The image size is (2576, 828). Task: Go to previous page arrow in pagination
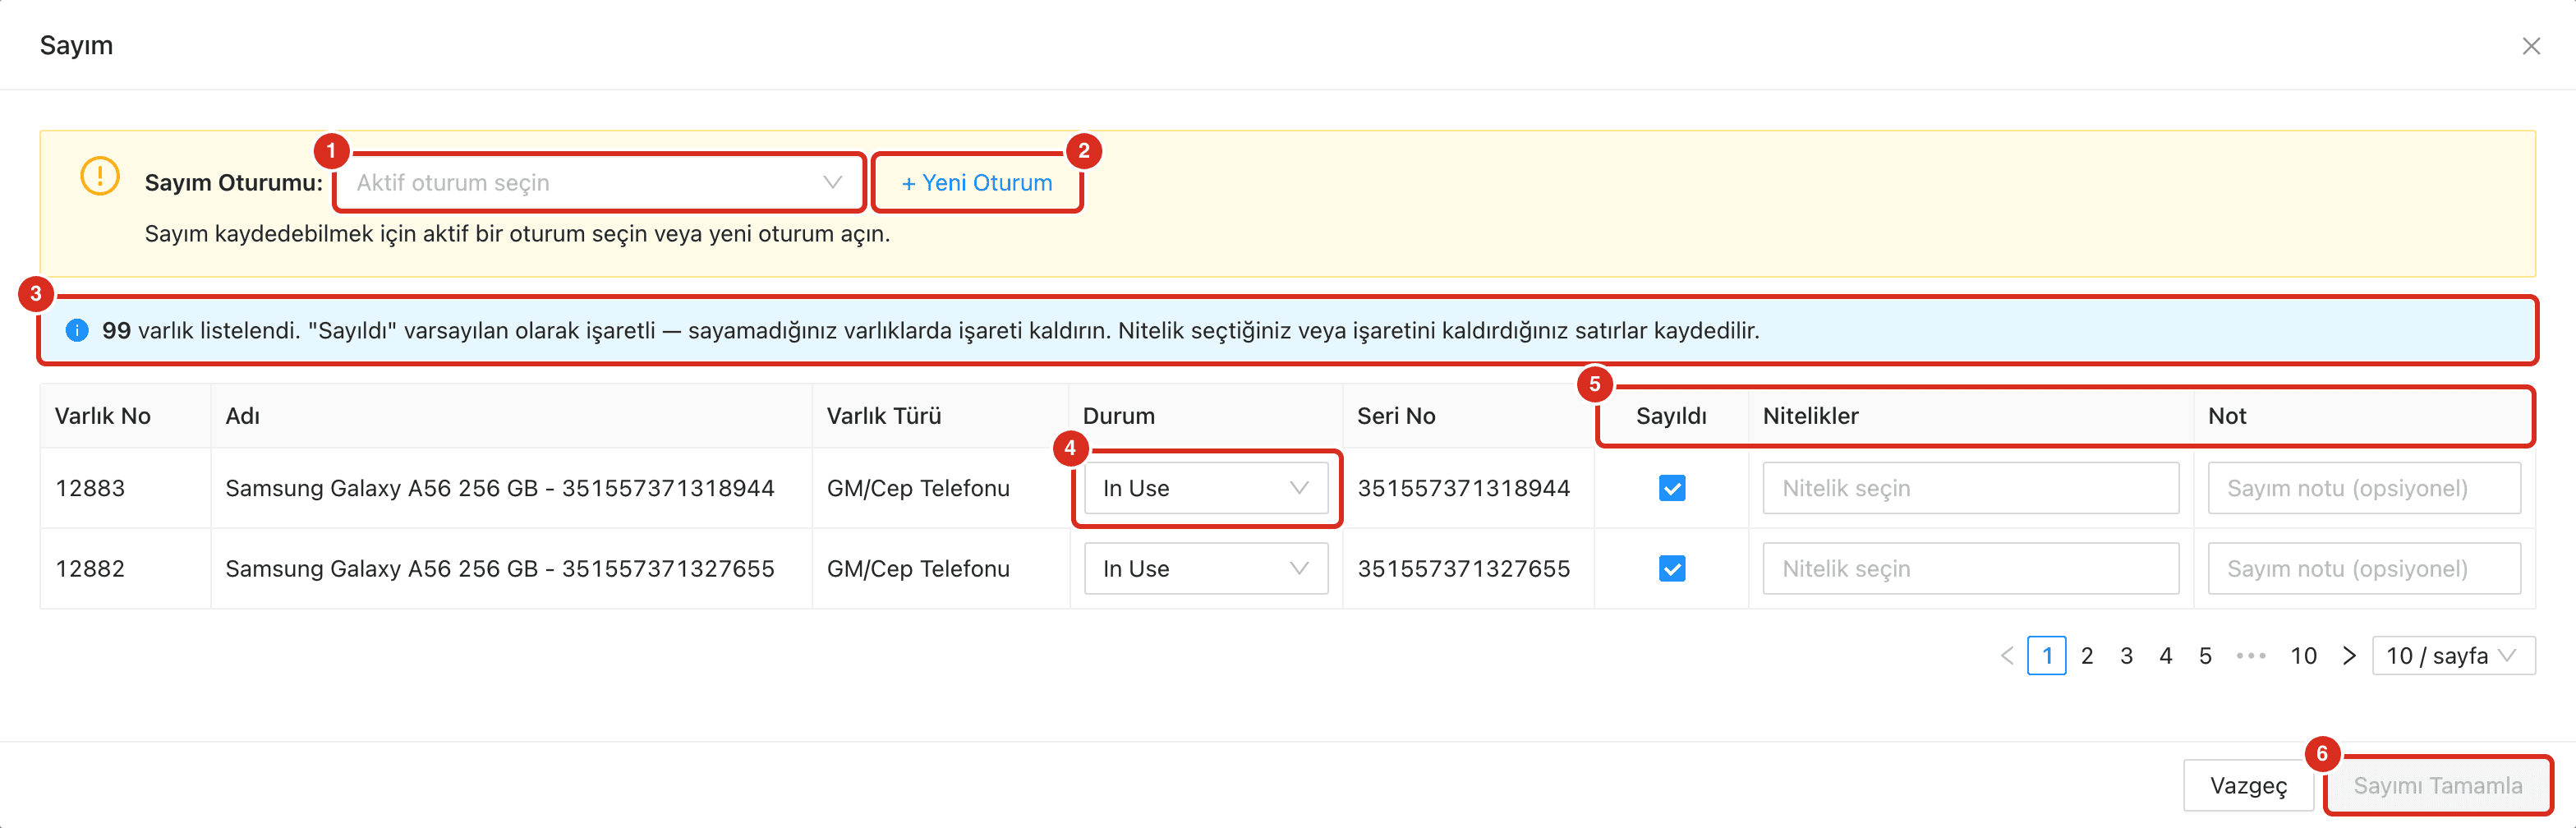(x=2007, y=656)
